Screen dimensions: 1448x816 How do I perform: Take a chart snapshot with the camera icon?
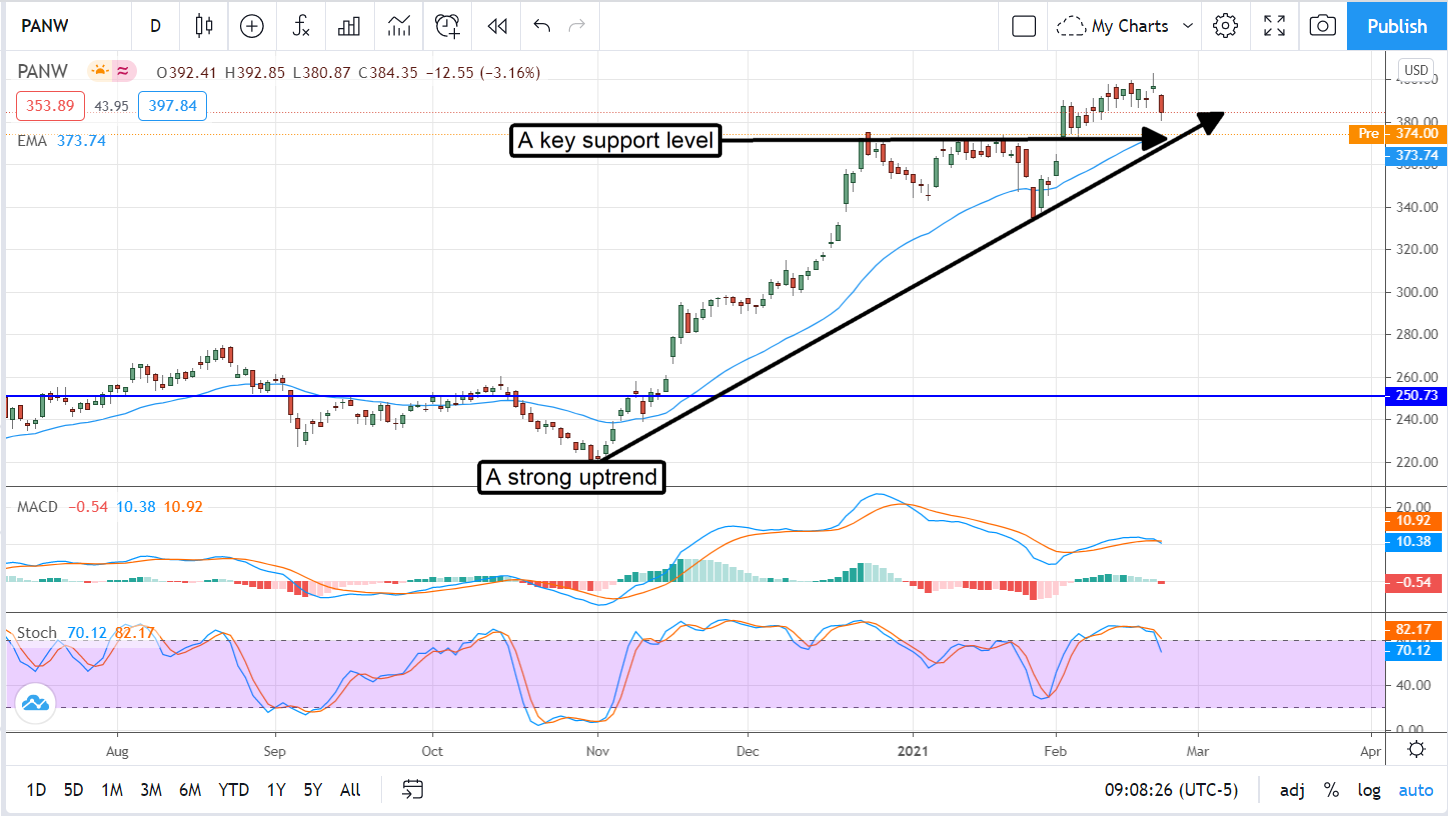point(1323,26)
